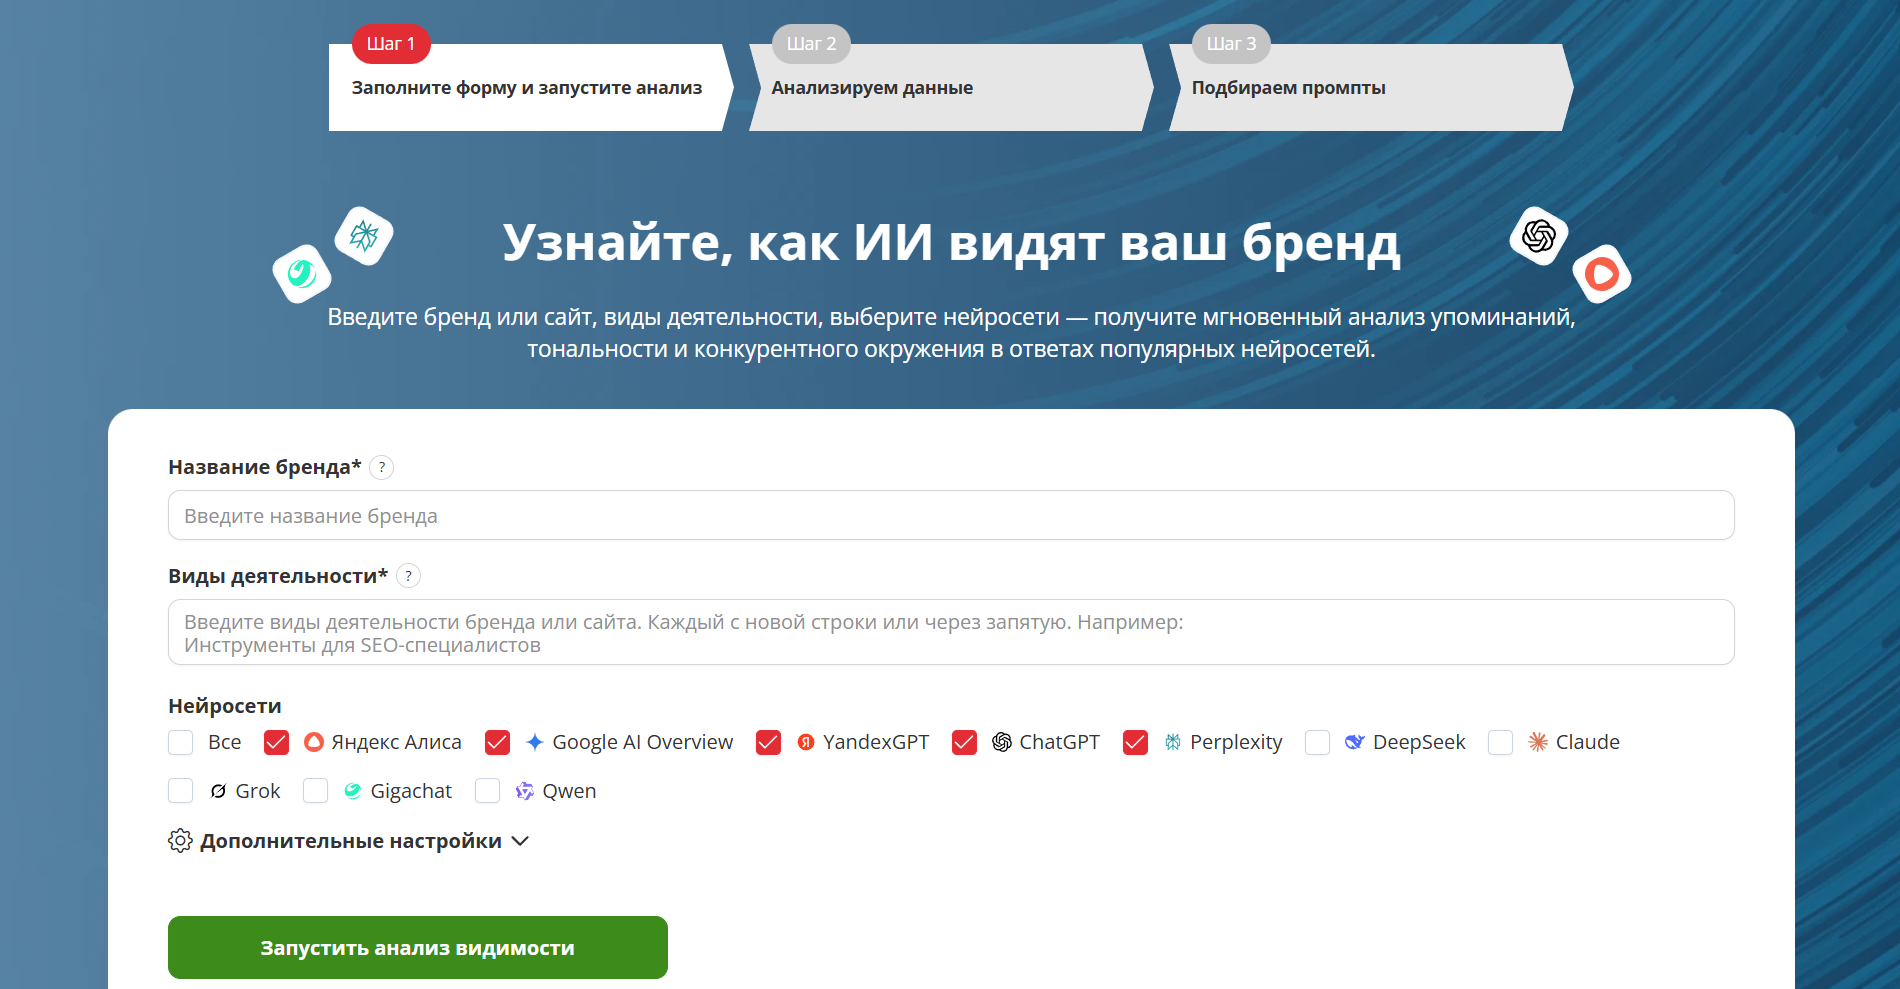Focus the brand name input field
This screenshot has height=989, width=1900.
click(x=950, y=516)
